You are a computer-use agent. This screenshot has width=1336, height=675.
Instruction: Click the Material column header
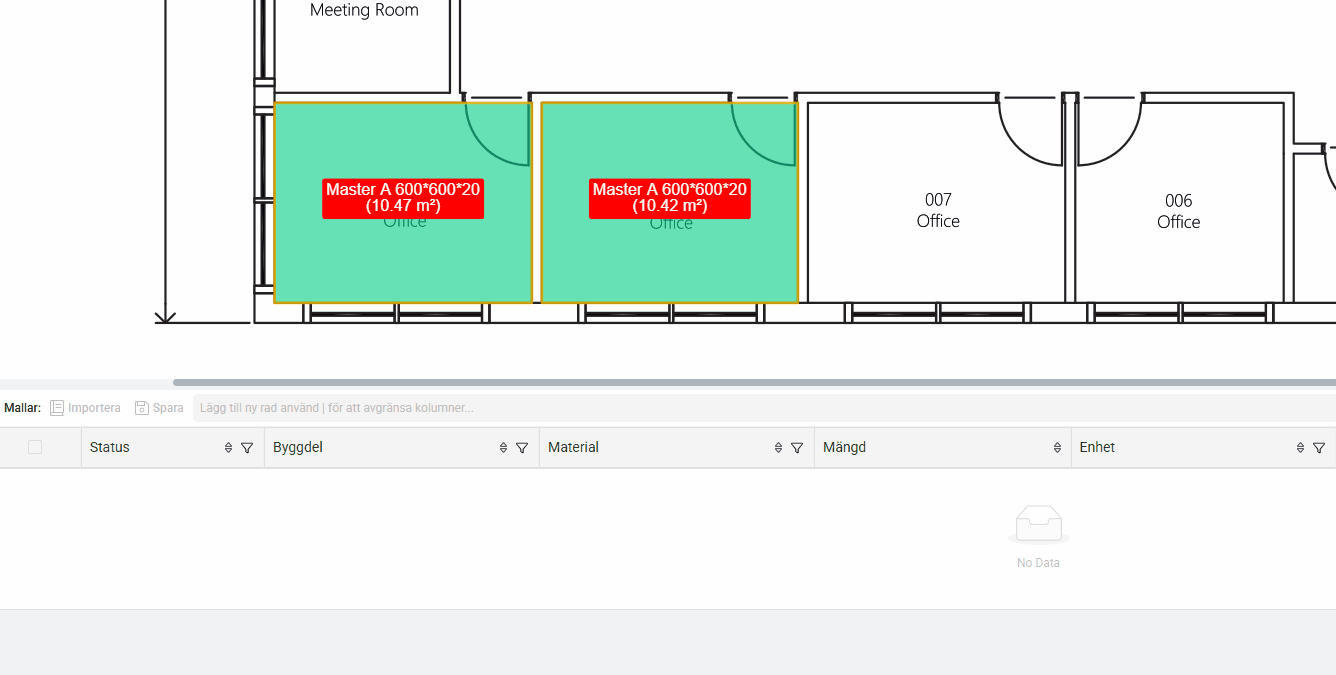pyautogui.click(x=677, y=447)
